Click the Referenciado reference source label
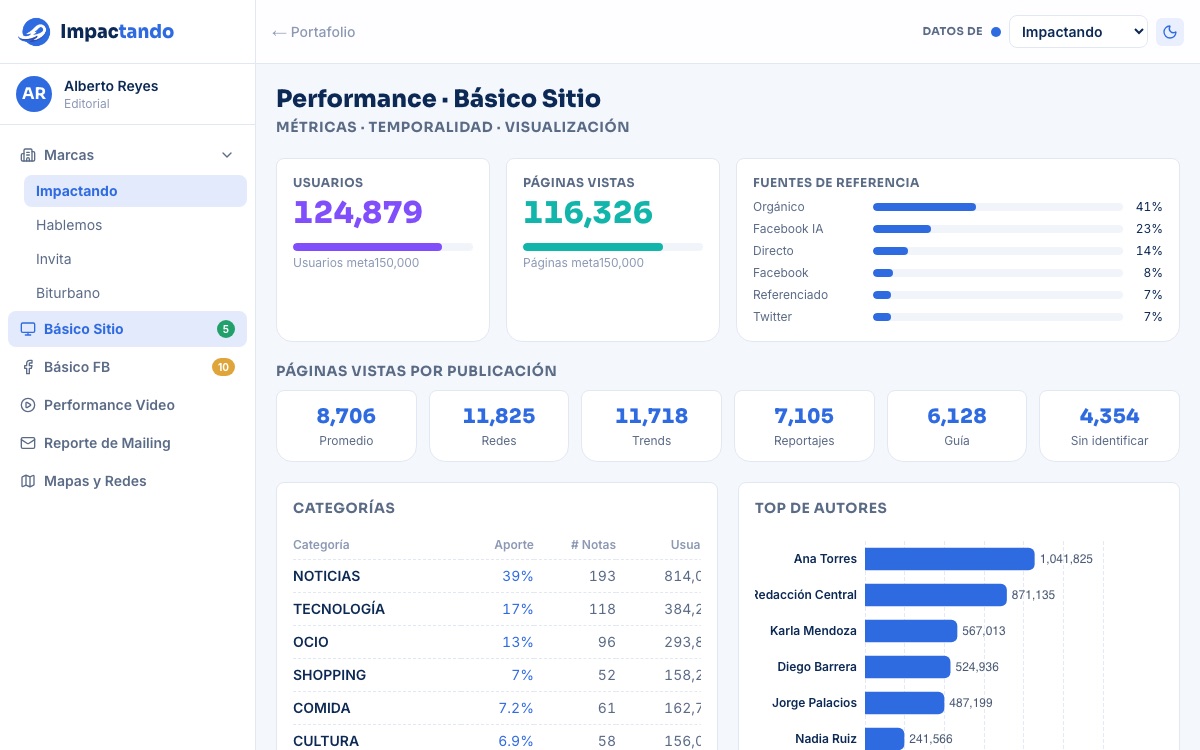 pos(790,295)
